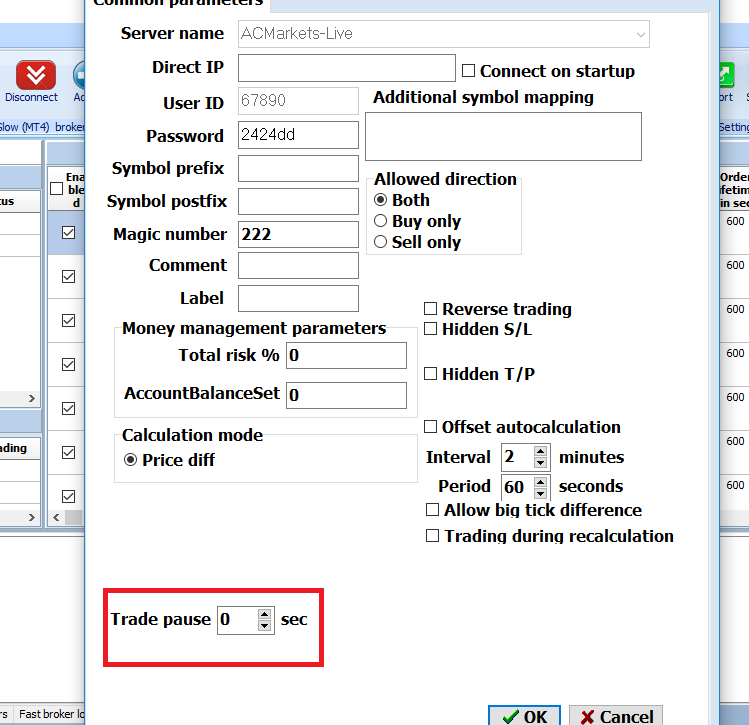
Task: Click the Direct IP input field
Action: click(346, 68)
